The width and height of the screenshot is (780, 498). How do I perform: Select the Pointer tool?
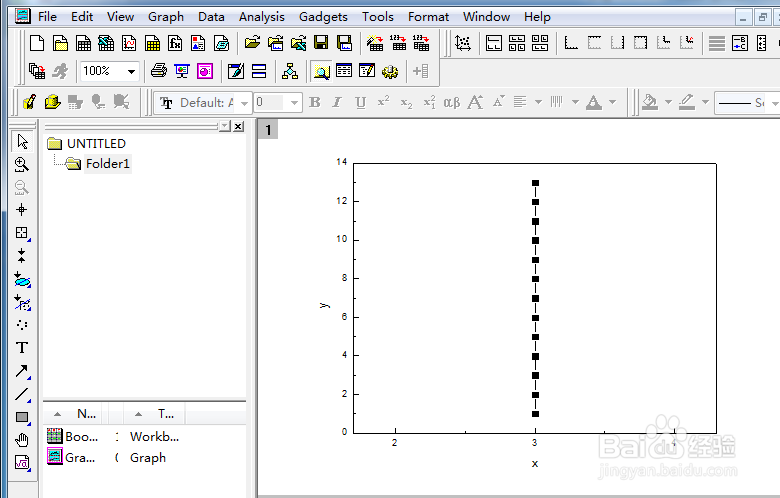22,141
